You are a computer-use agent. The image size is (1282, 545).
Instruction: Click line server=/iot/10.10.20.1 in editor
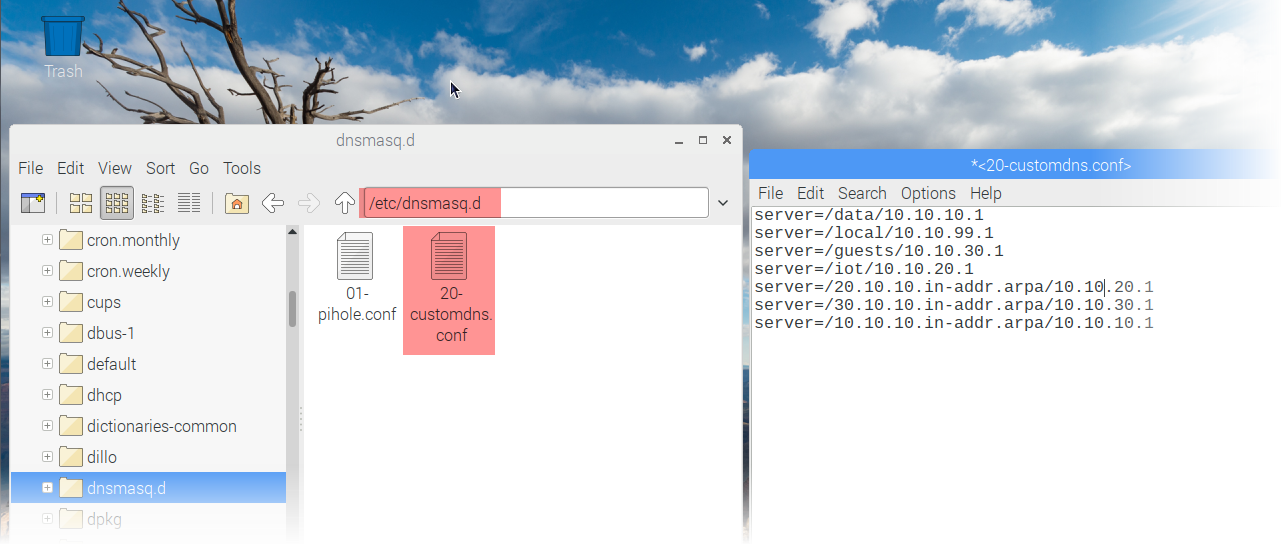864,269
